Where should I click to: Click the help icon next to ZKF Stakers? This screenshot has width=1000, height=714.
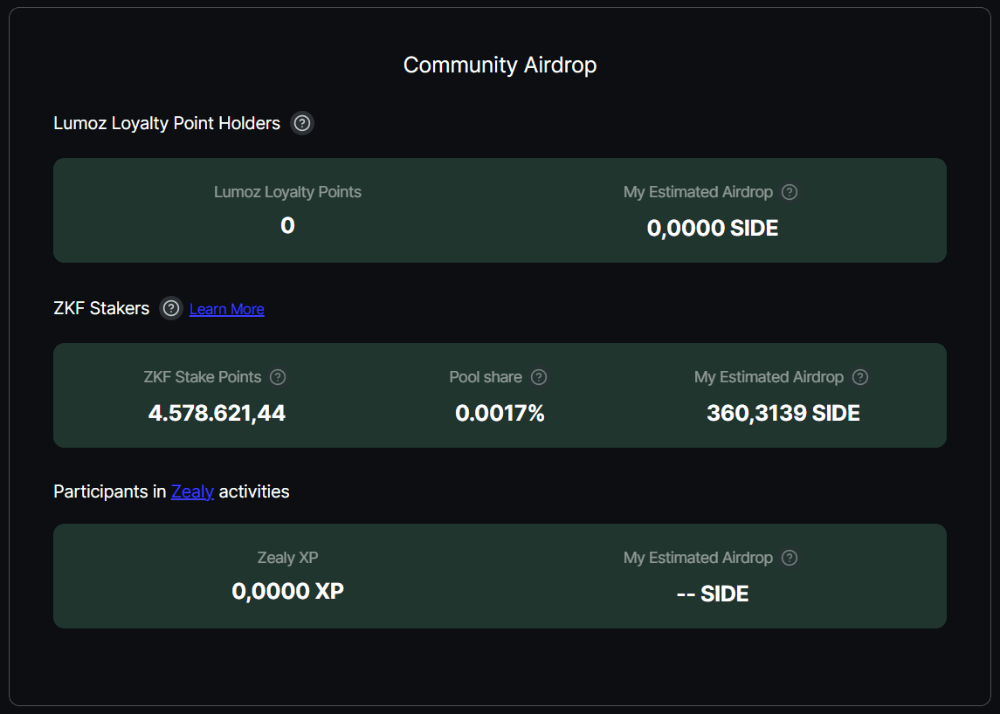point(171,308)
